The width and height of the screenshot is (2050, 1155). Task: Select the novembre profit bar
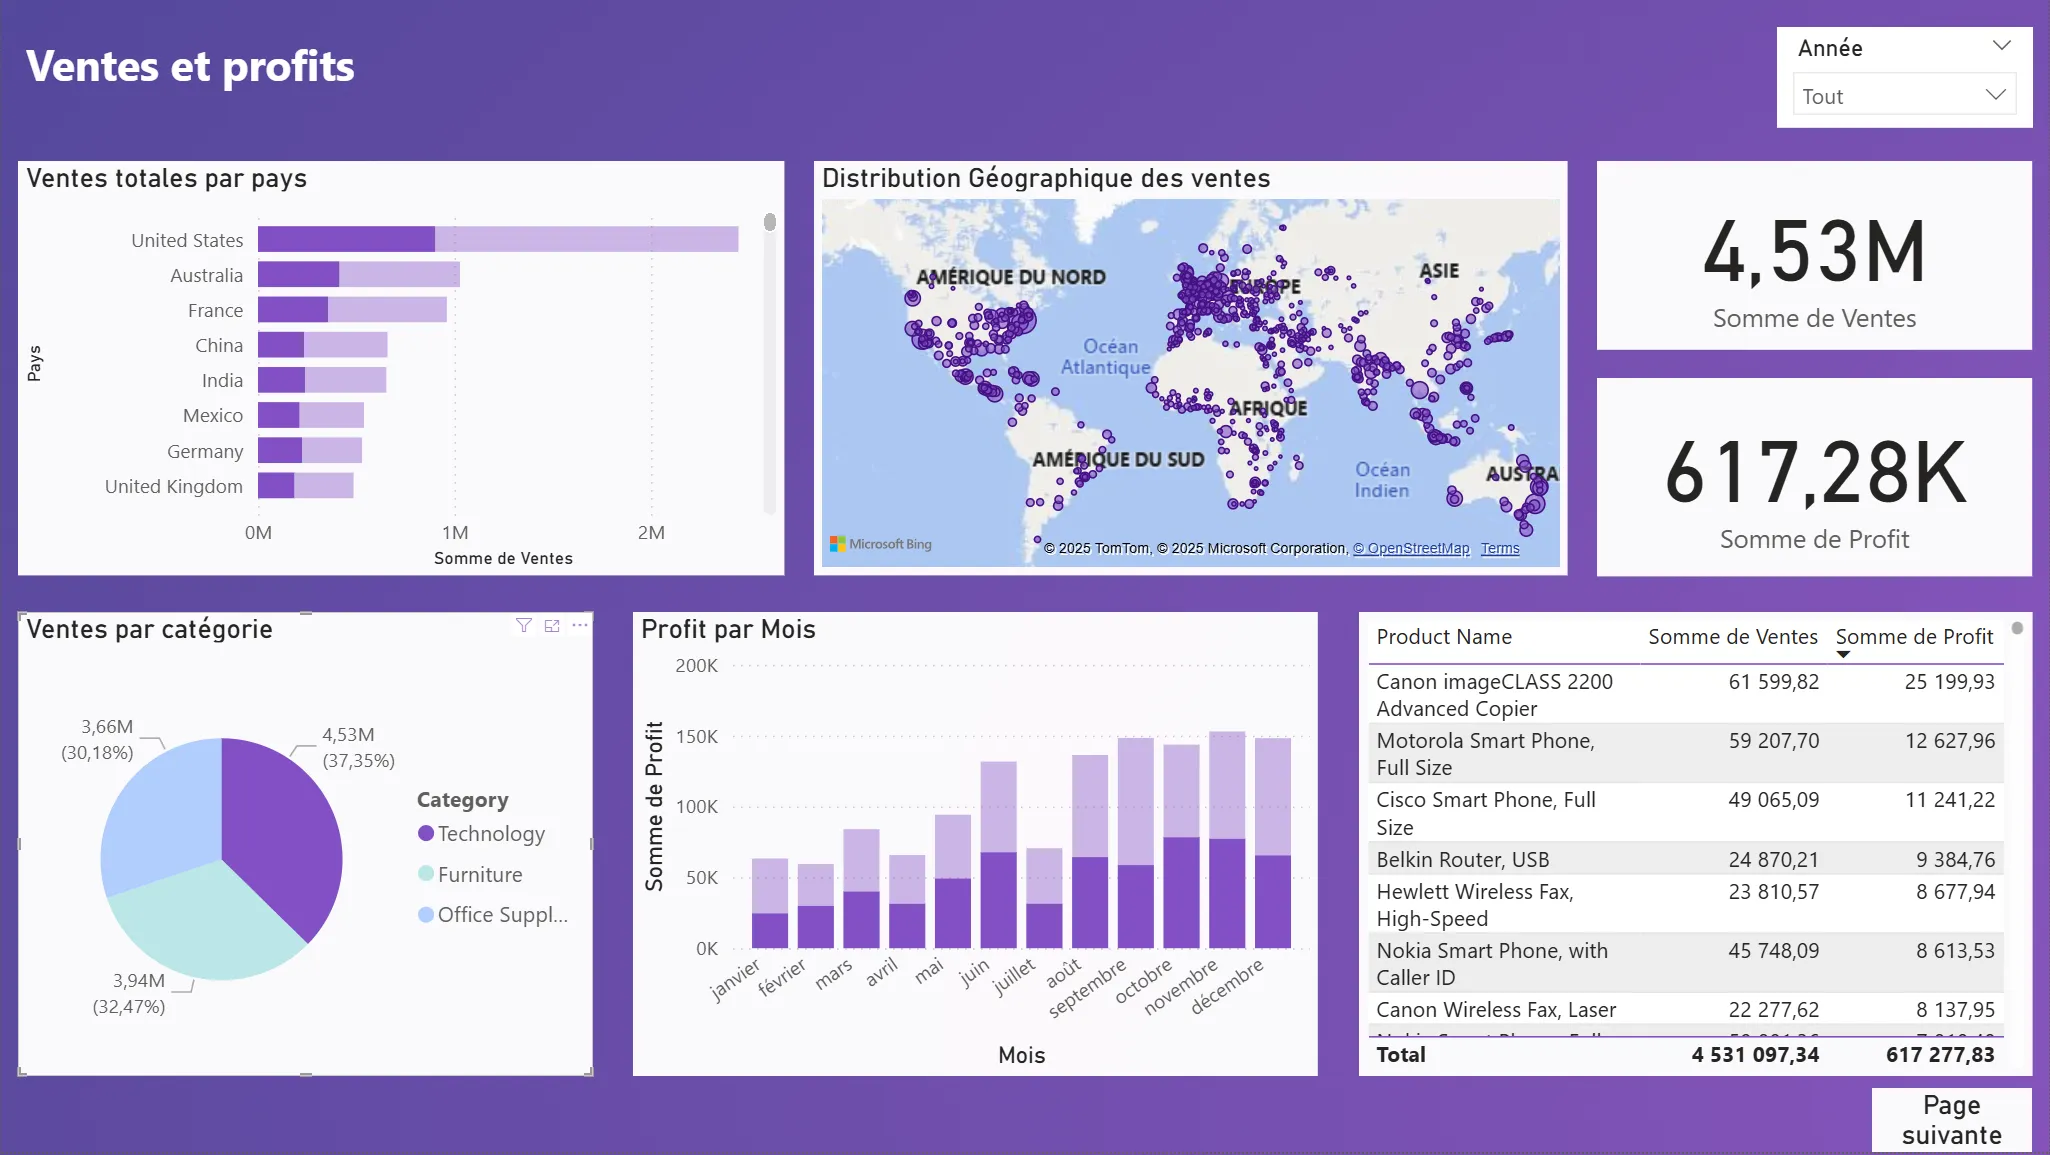pyautogui.click(x=1227, y=890)
